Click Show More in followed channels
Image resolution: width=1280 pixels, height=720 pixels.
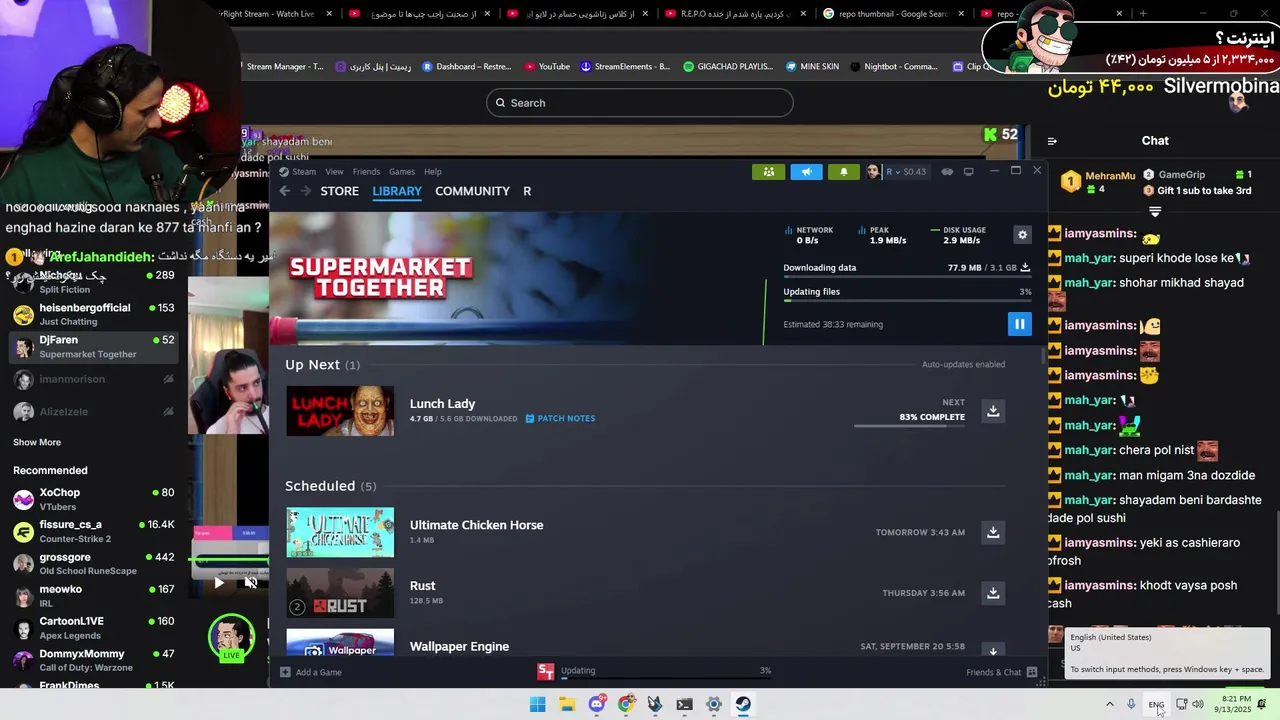click(x=37, y=442)
